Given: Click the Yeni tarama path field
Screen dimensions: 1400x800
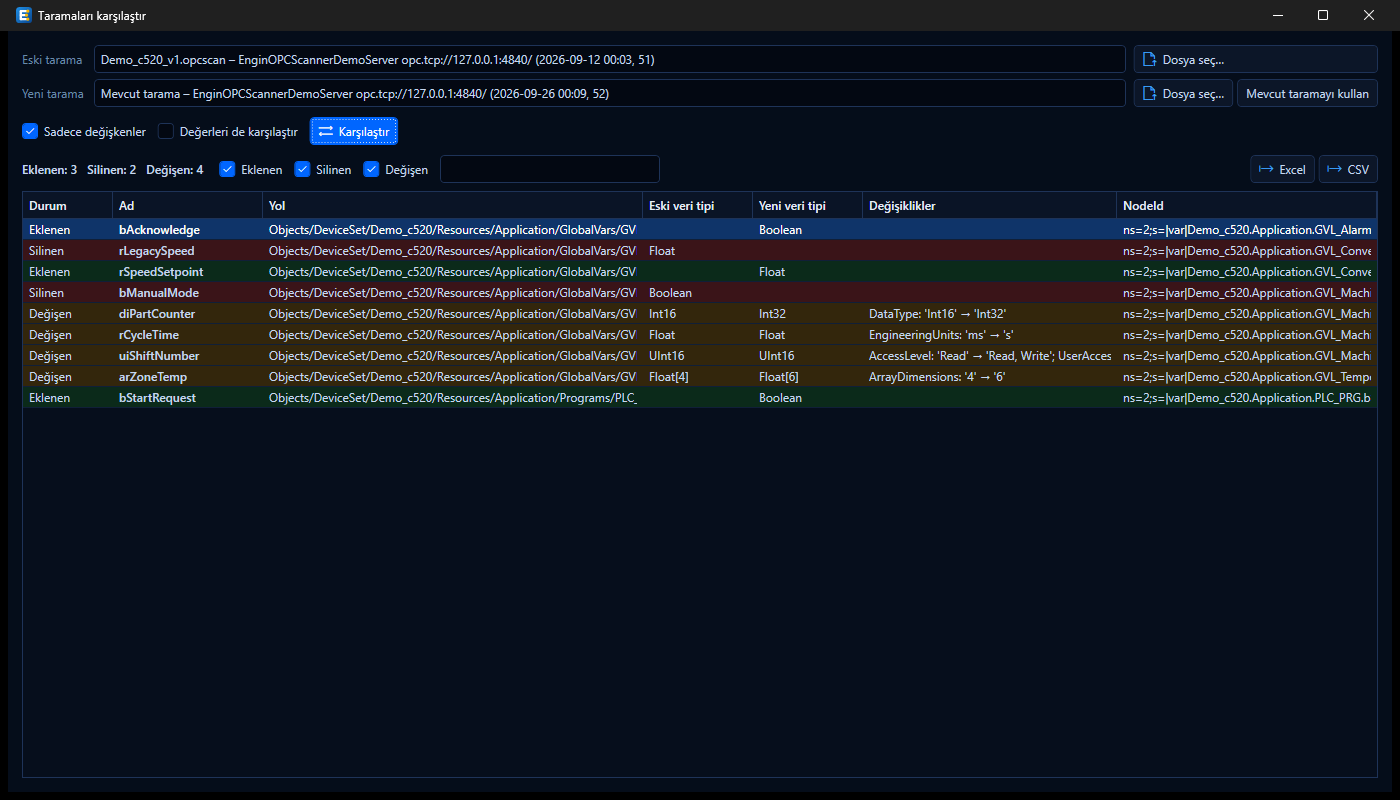Looking at the screenshot, I should pos(610,94).
